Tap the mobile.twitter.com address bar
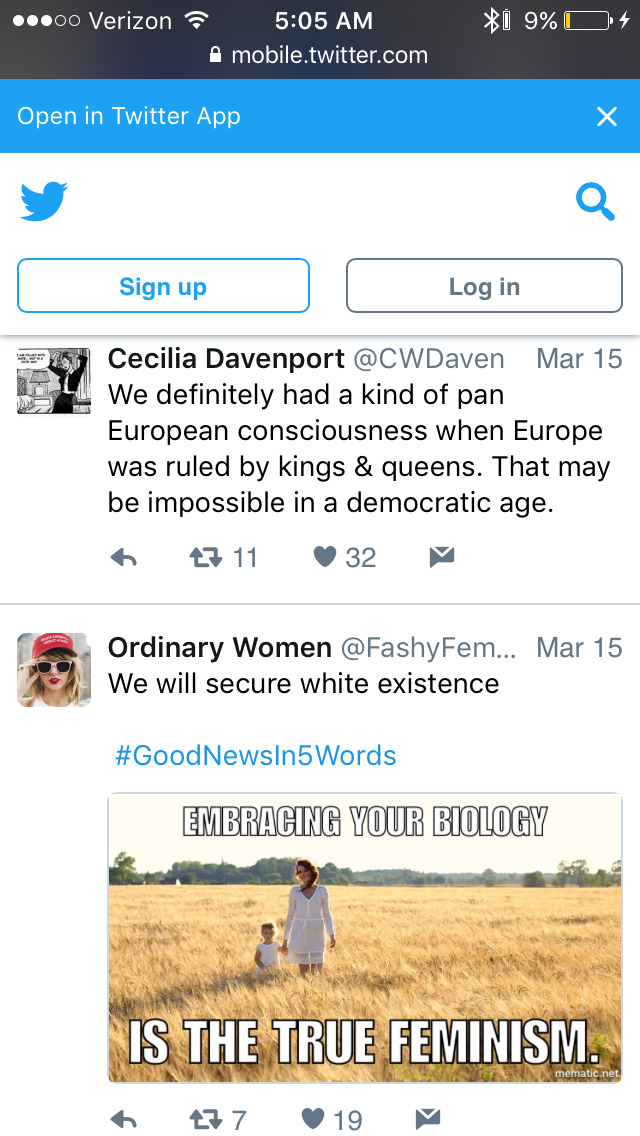Viewport: 640px width, 1136px height. pos(320,56)
